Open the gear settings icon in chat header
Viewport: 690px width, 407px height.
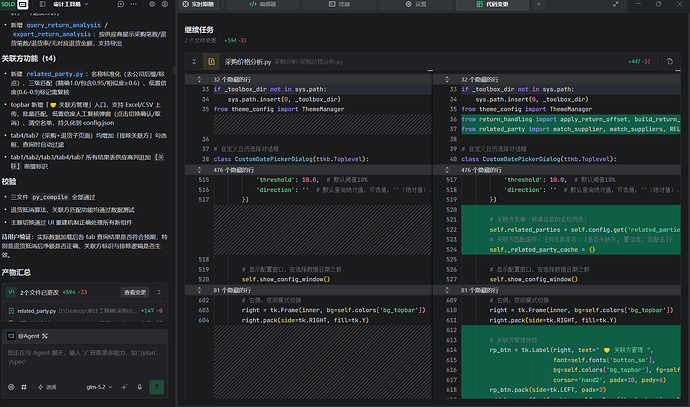click(x=152, y=4)
